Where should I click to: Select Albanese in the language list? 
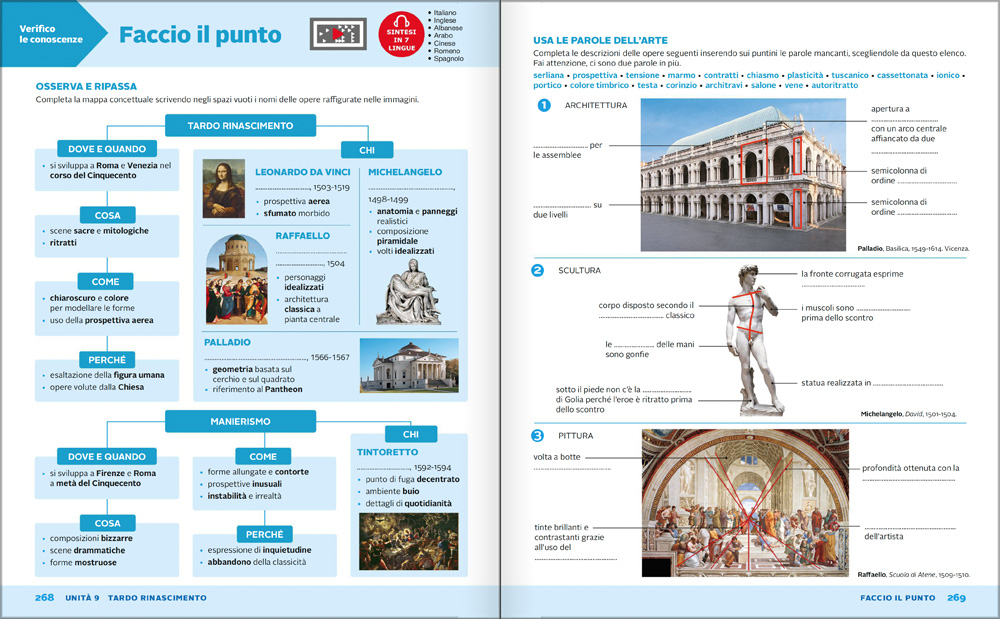tap(448, 28)
